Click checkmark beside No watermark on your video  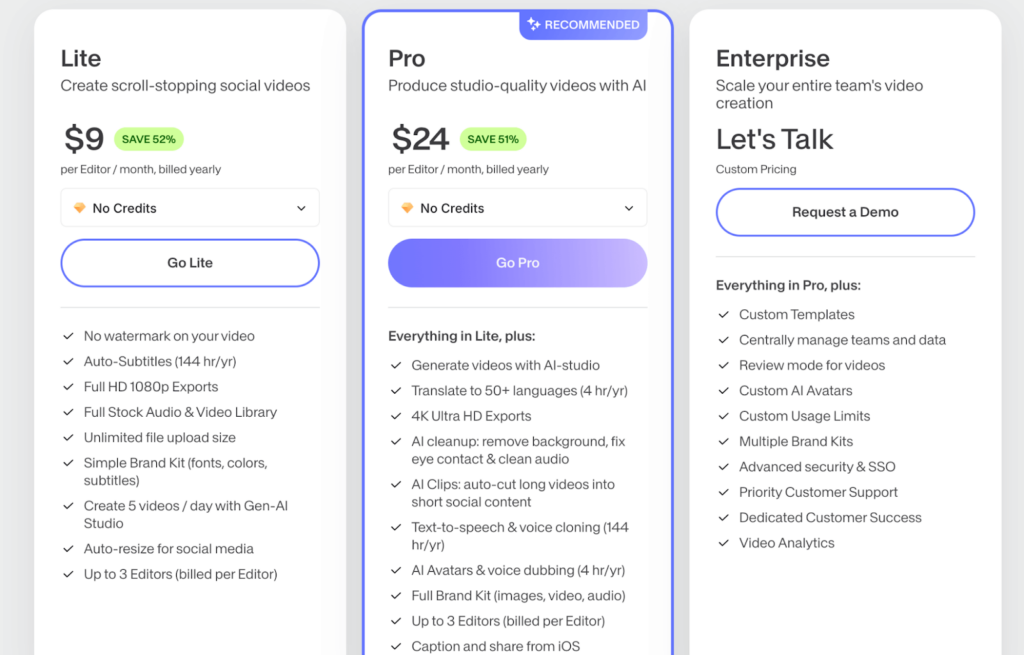[68, 336]
